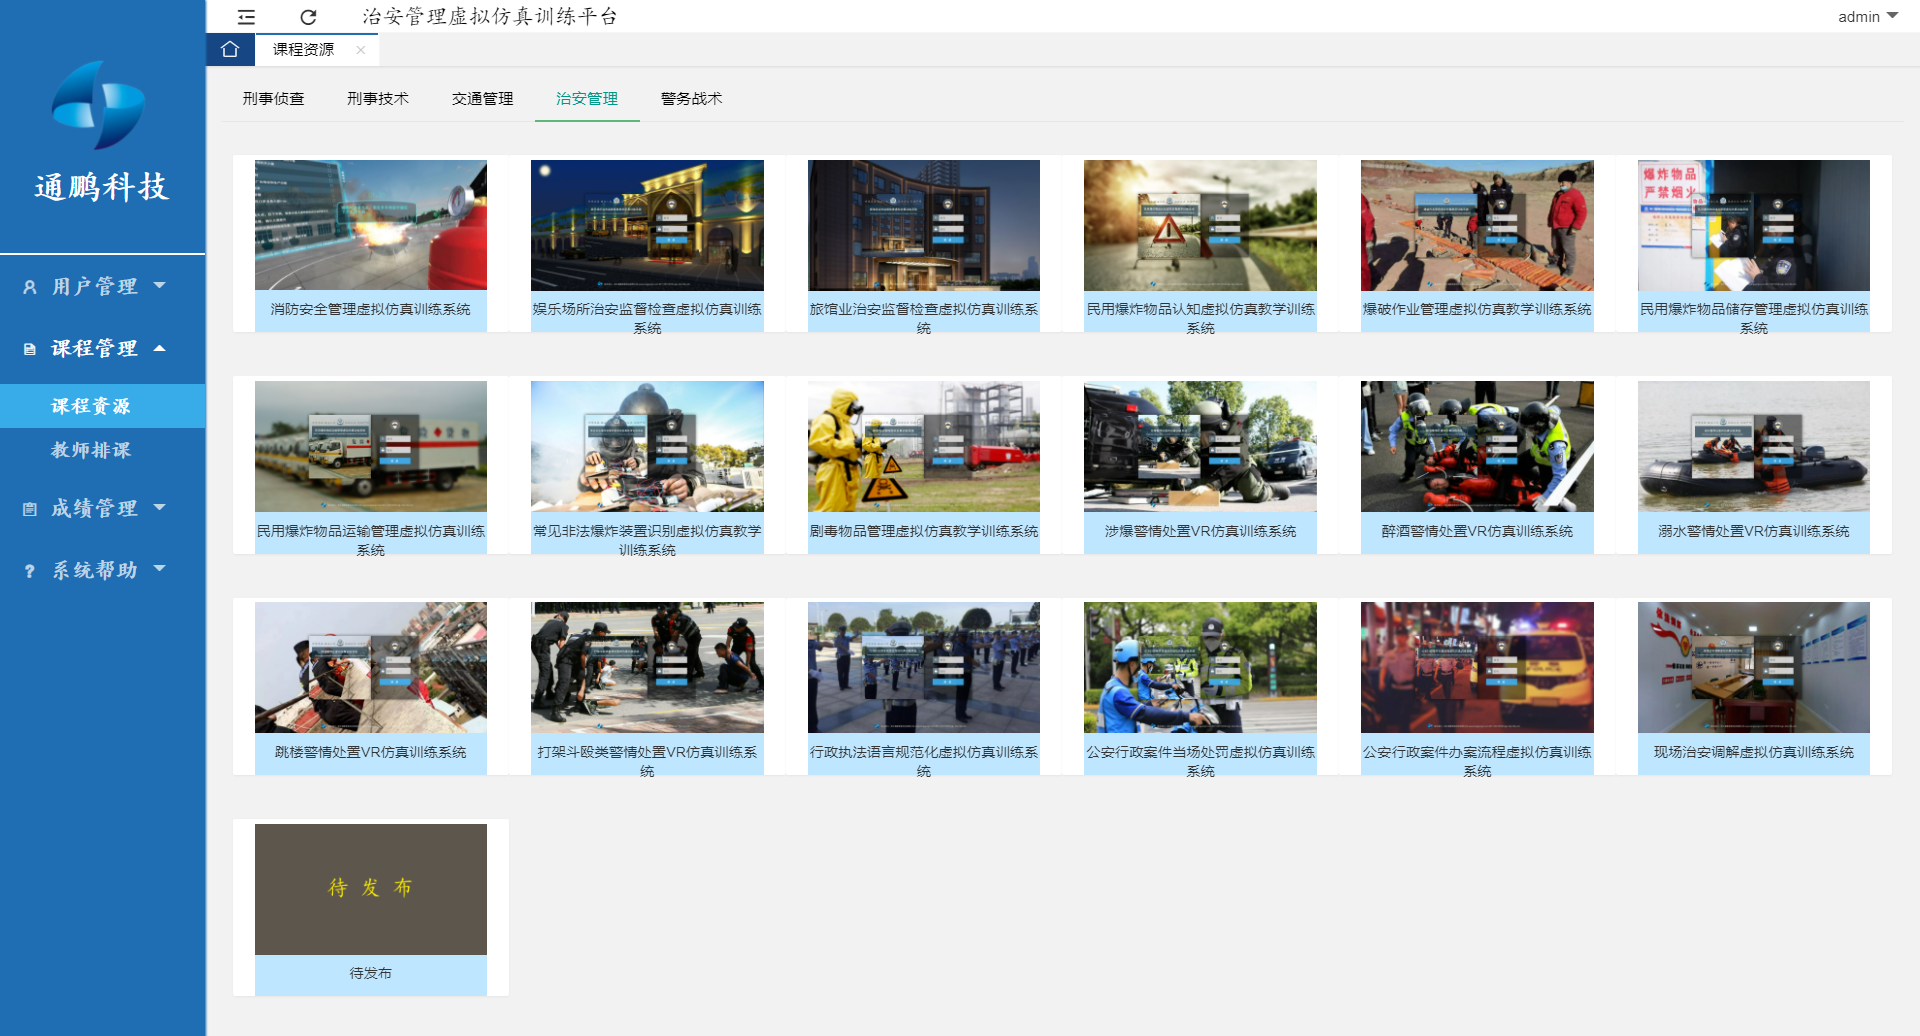Expand the 系统帮助 menu

click(95, 570)
